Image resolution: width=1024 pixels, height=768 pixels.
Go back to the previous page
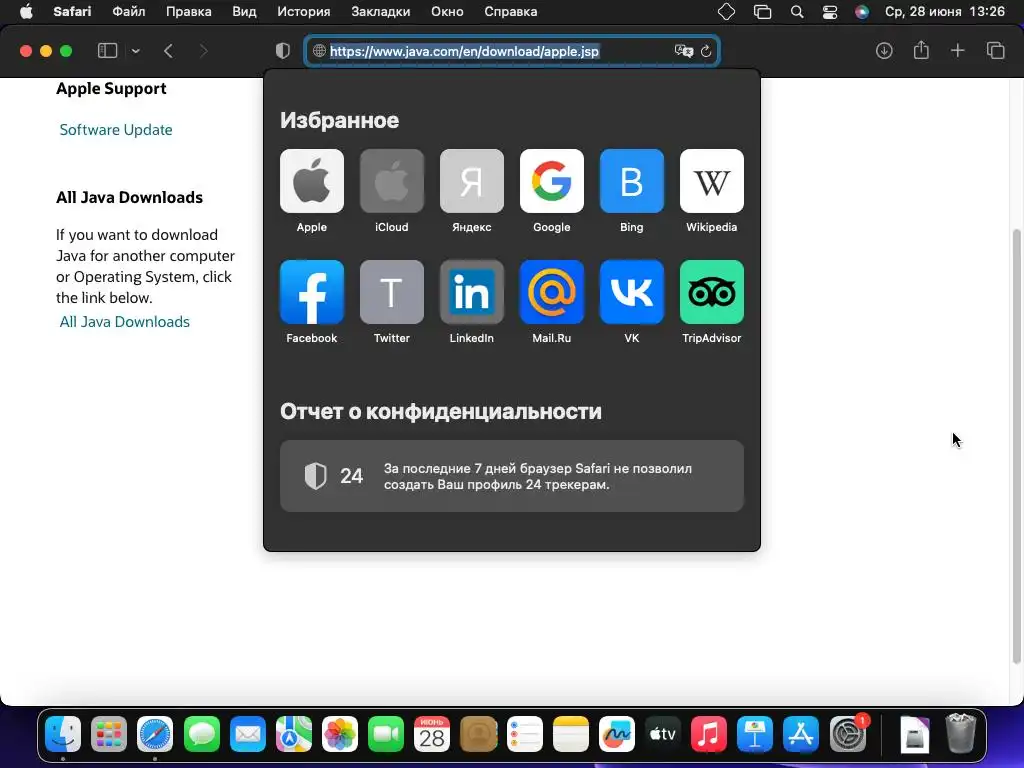click(x=168, y=51)
